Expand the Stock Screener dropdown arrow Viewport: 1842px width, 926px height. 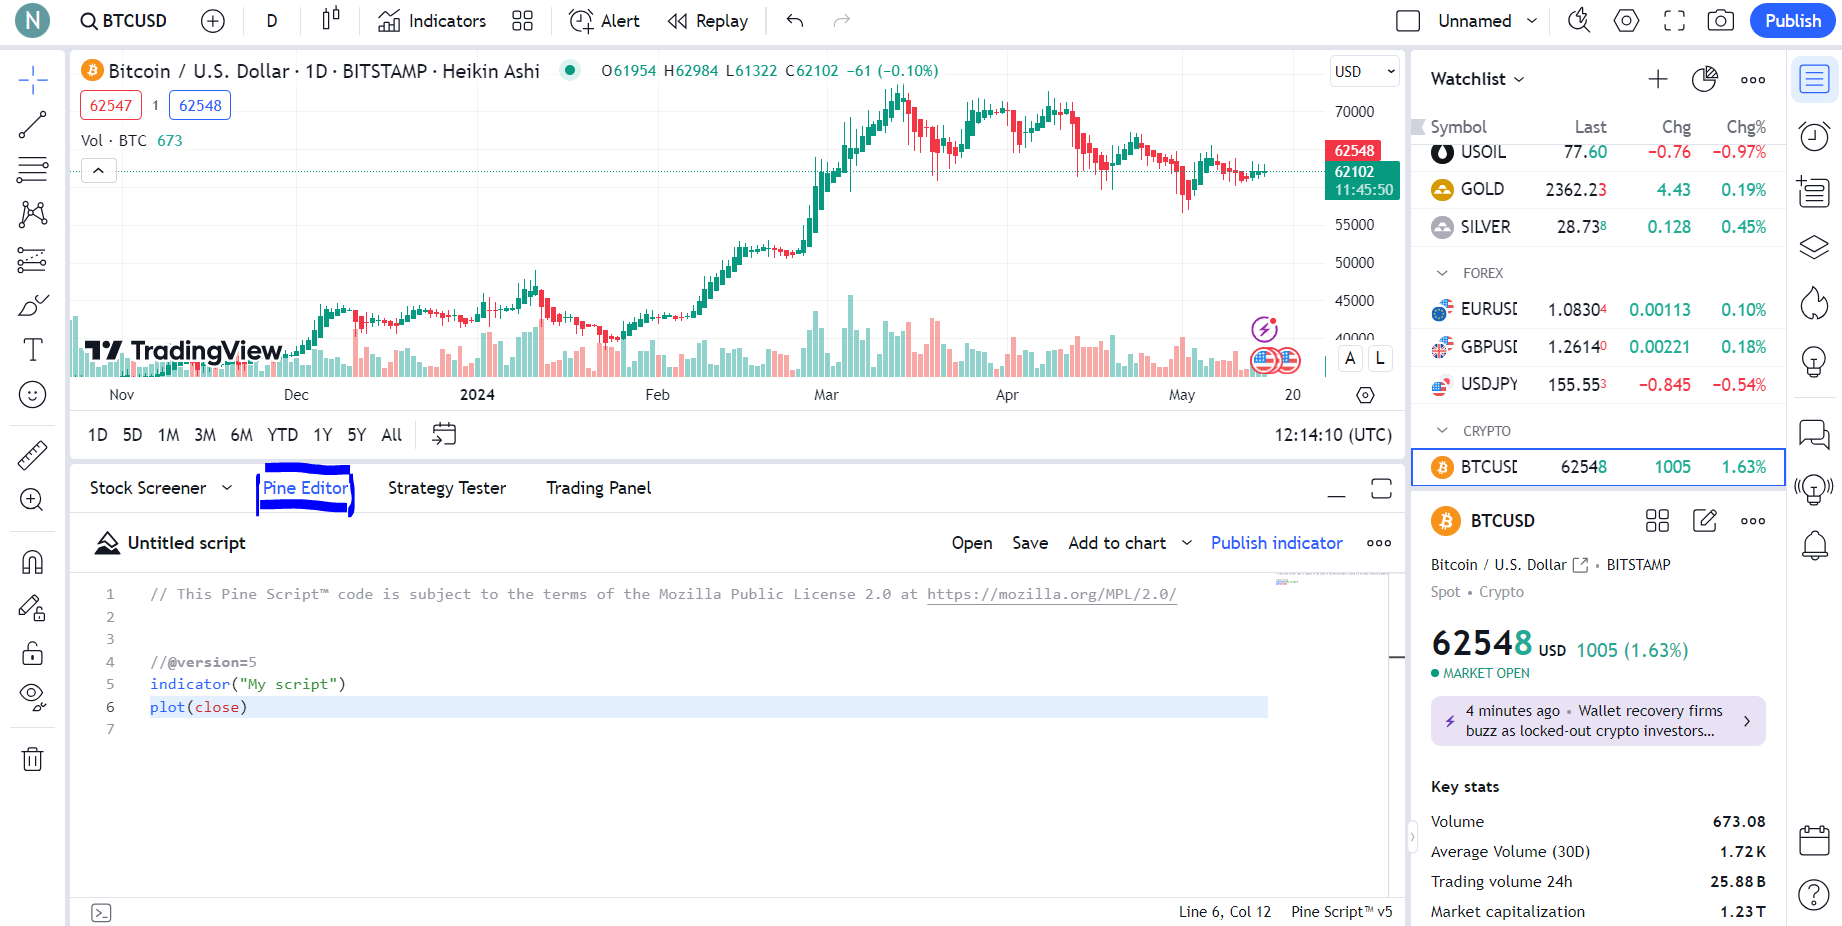(227, 488)
